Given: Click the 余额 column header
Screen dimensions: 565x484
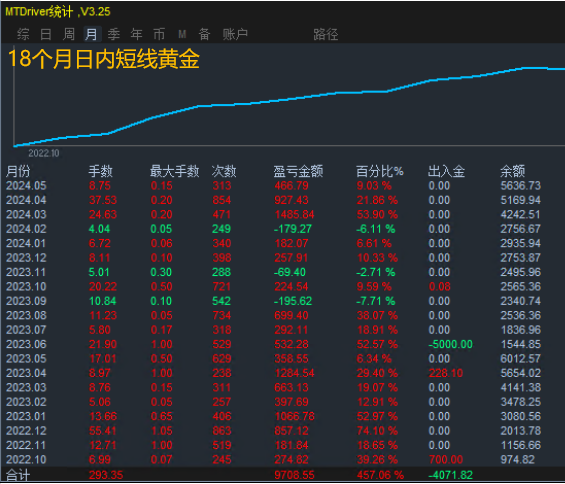Looking at the screenshot, I should click(513, 171).
